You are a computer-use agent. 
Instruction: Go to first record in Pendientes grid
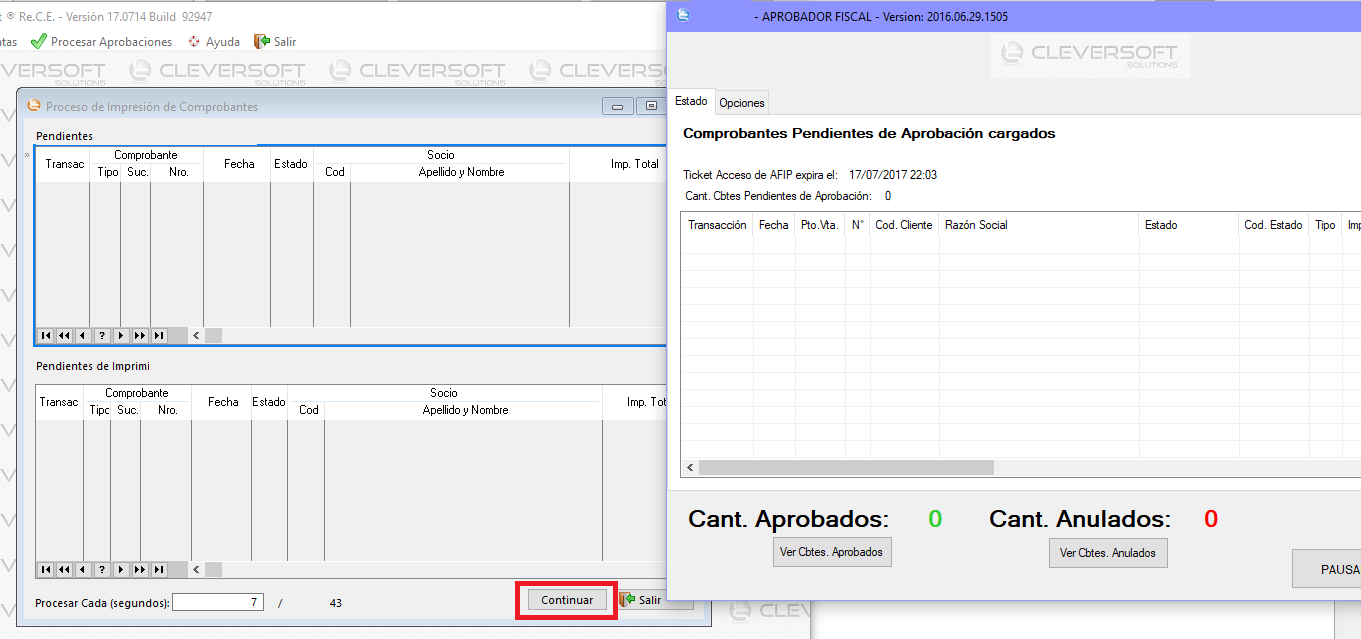[x=46, y=336]
